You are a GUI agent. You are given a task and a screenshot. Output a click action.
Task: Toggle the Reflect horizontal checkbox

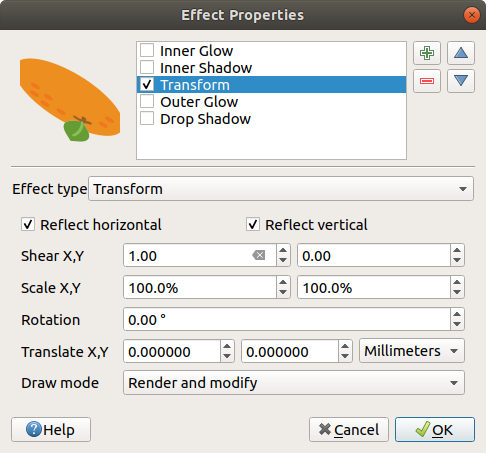(x=28, y=224)
